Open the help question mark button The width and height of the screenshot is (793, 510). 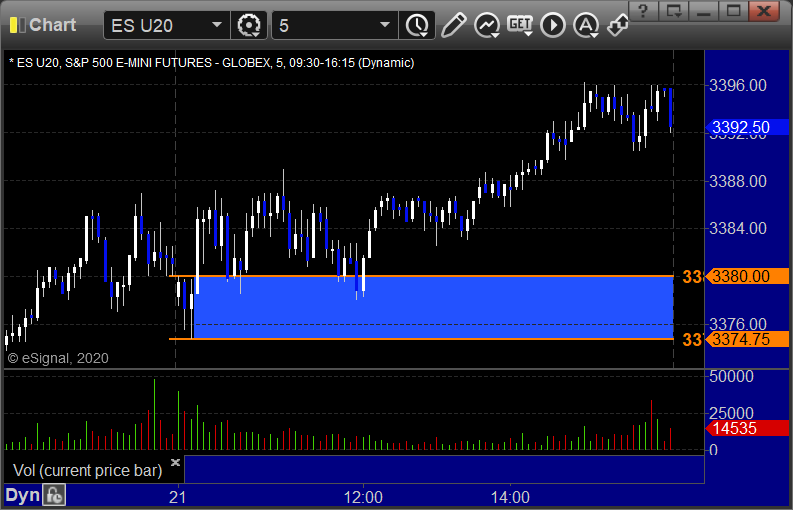(x=643, y=10)
